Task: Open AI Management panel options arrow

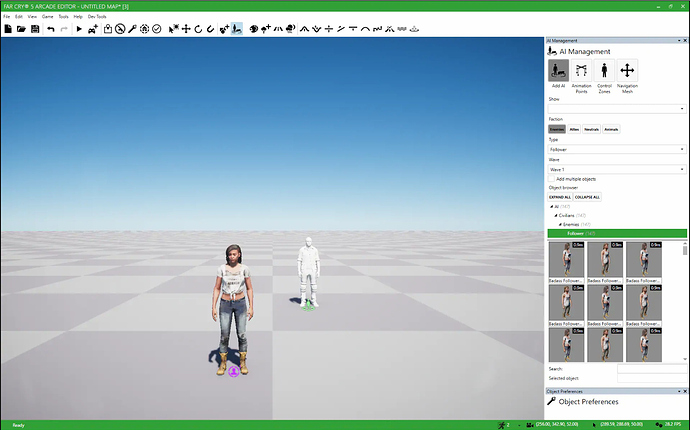Action: (x=679, y=40)
